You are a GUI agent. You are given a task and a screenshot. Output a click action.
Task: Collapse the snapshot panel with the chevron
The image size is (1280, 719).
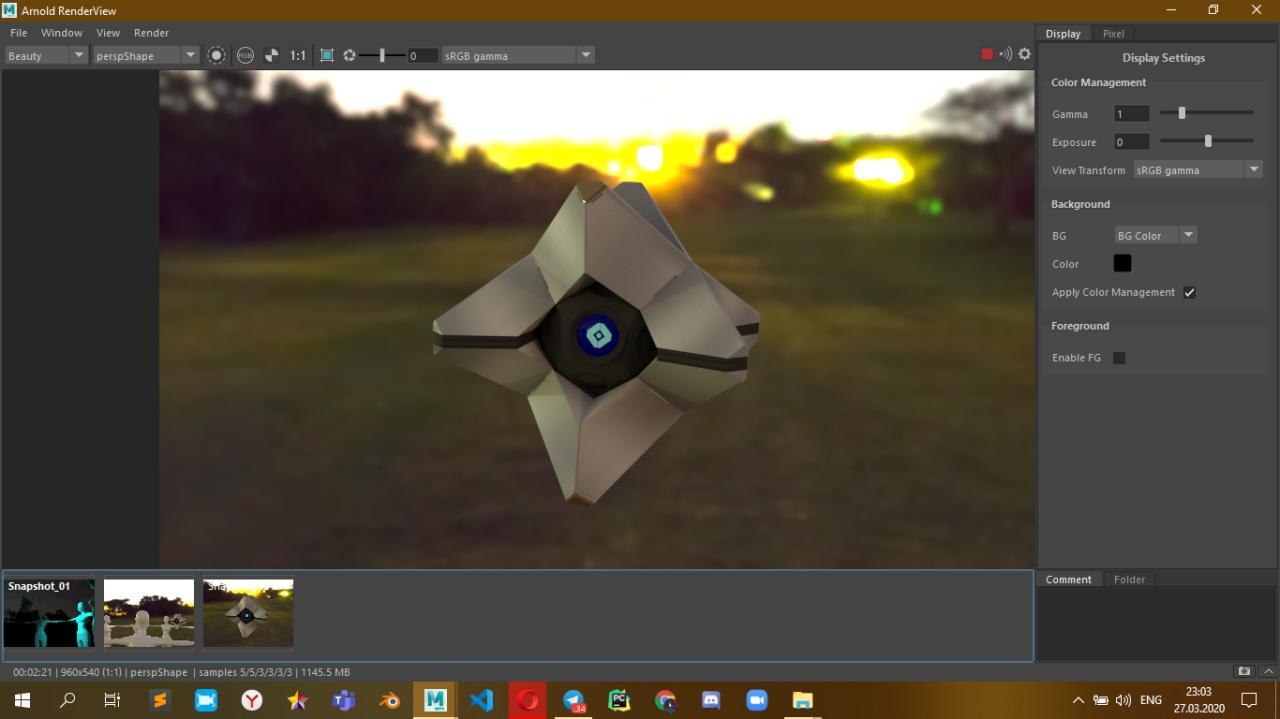click(1268, 672)
